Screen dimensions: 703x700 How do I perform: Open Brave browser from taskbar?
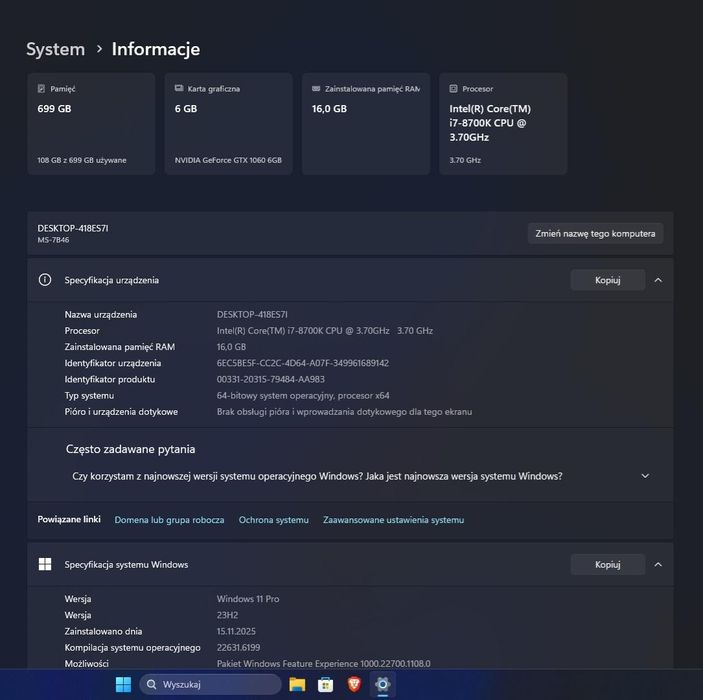point(354,684)
